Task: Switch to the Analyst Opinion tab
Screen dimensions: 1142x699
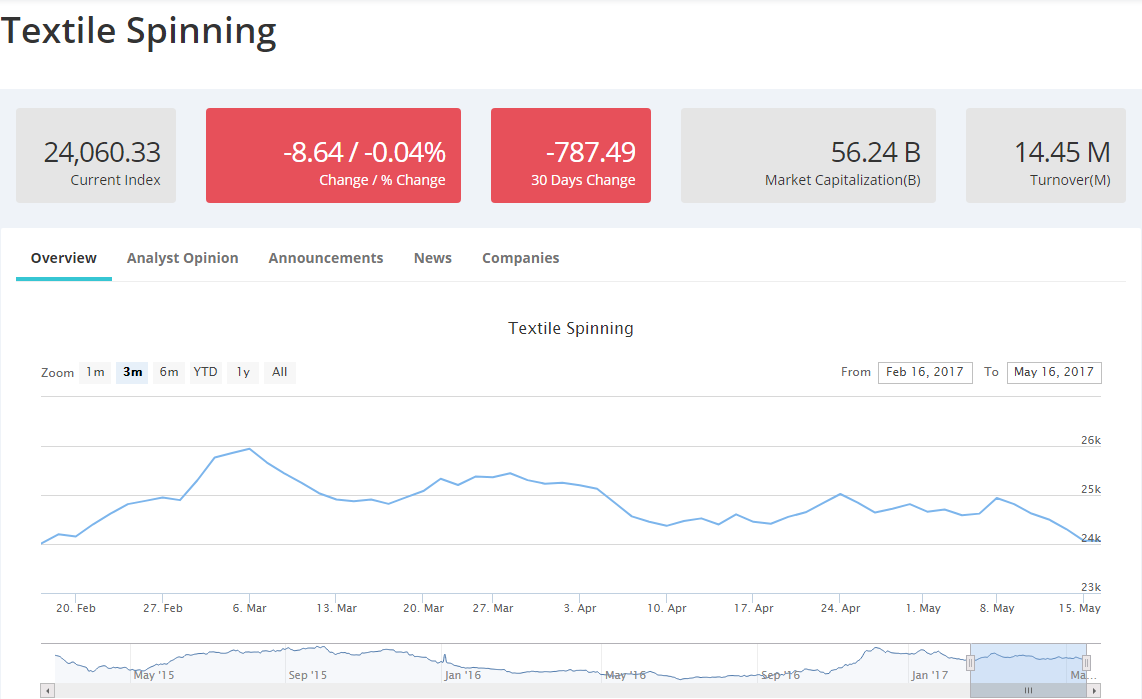Action: point(182,257)
